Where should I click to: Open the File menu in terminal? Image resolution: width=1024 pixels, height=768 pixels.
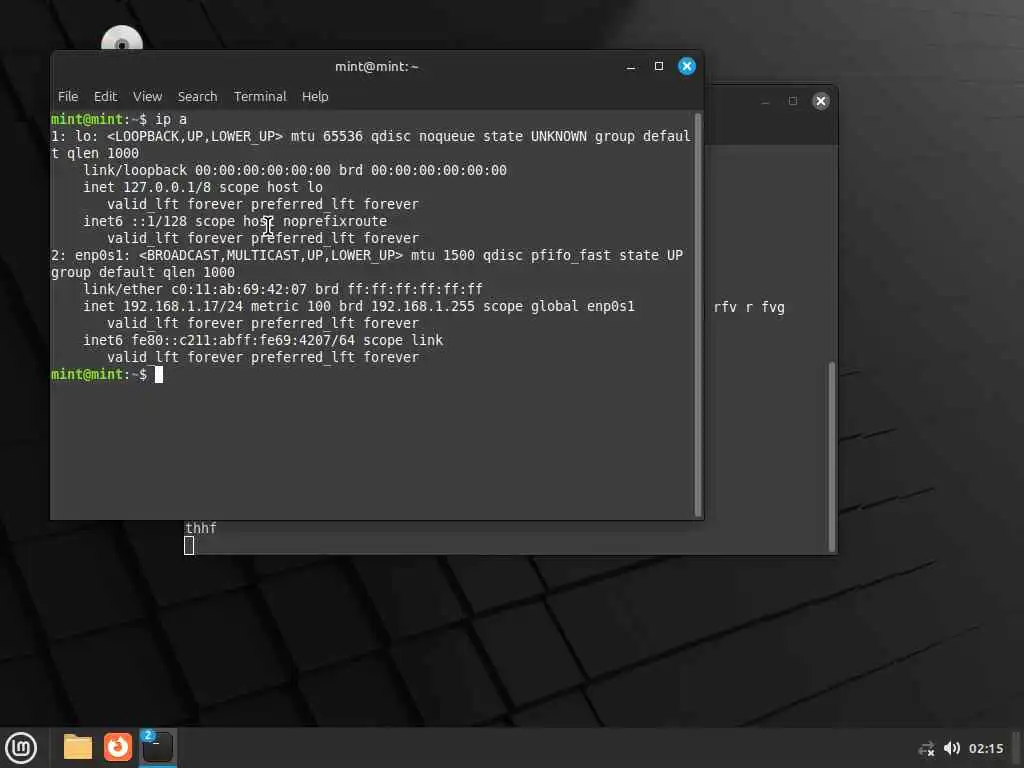(x=68, y=97)
